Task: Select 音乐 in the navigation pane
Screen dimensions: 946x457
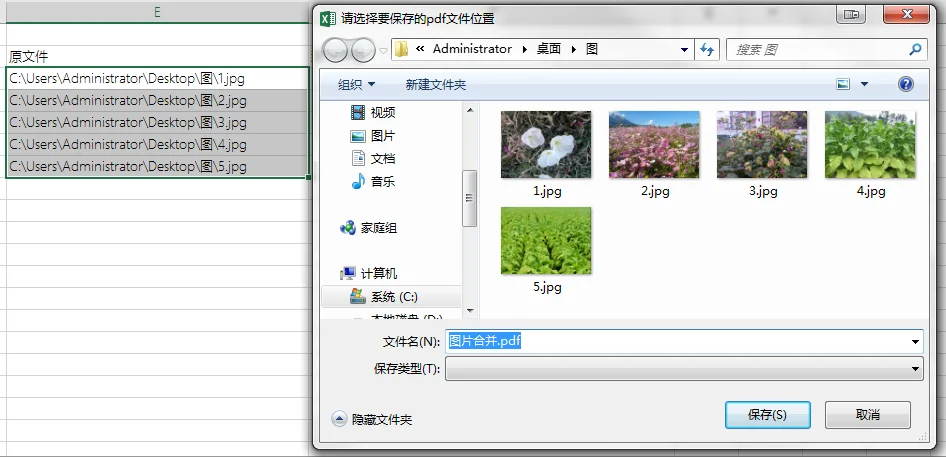Action: pos(373,181)
